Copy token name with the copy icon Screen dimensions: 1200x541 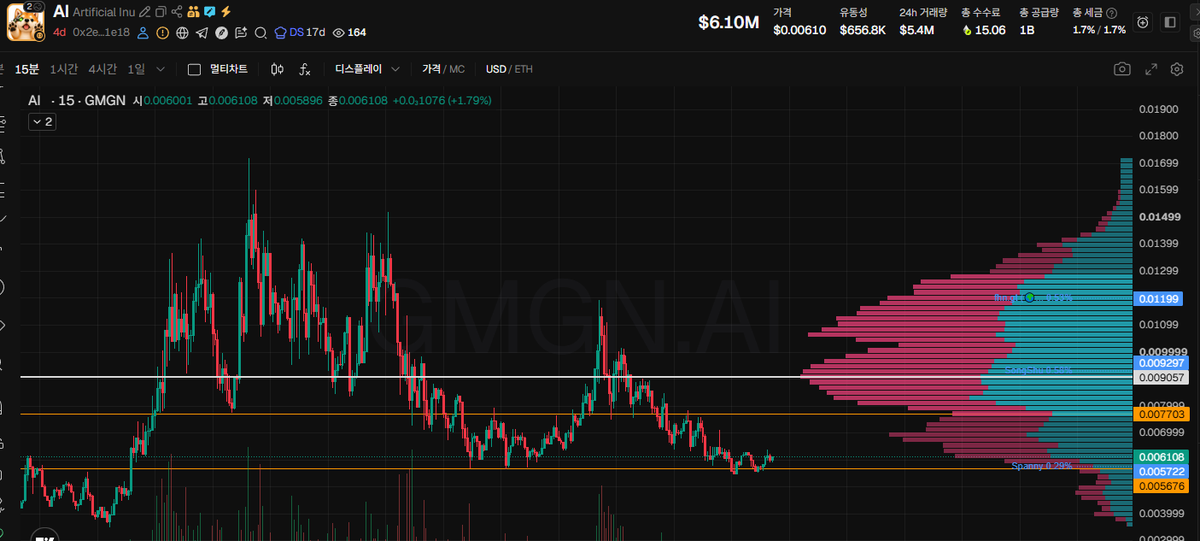161,12
